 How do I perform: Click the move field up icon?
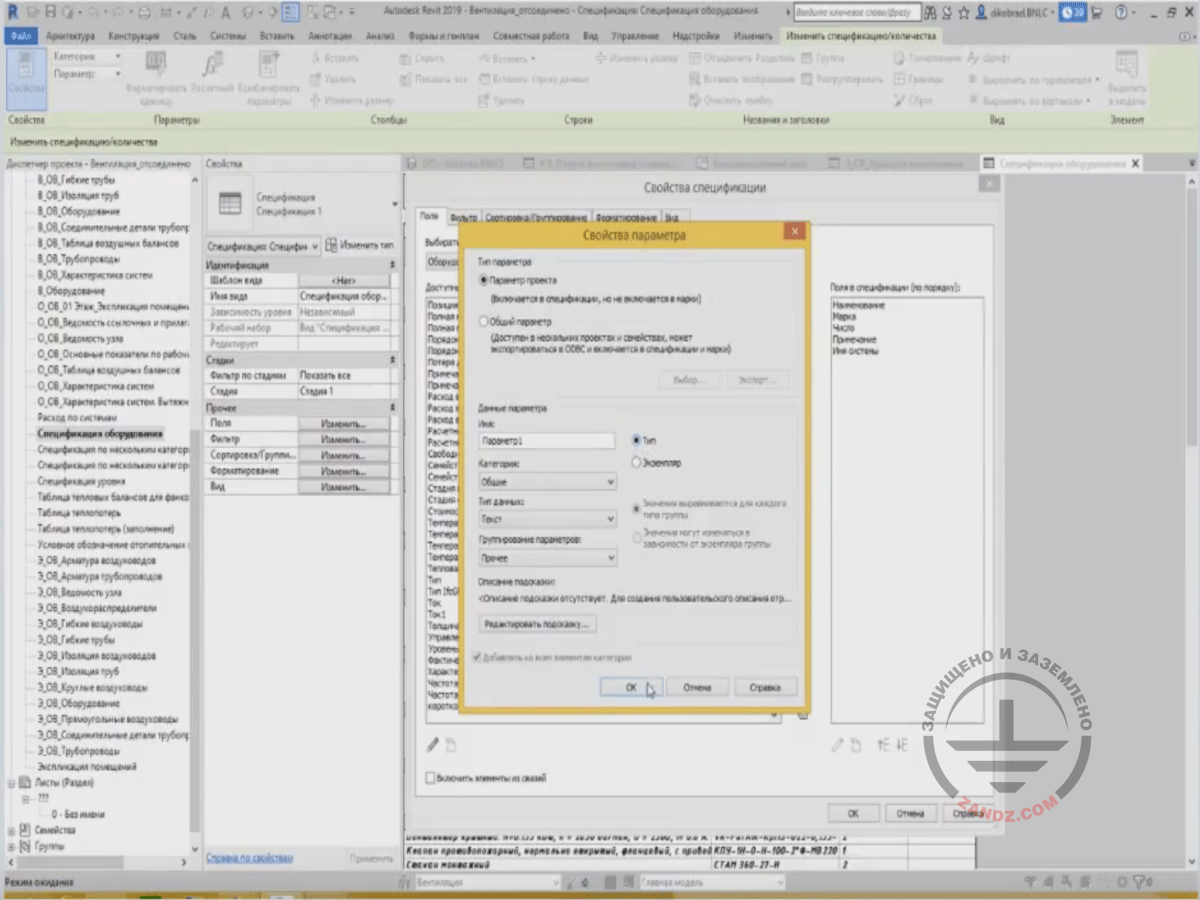pos(883,744)
